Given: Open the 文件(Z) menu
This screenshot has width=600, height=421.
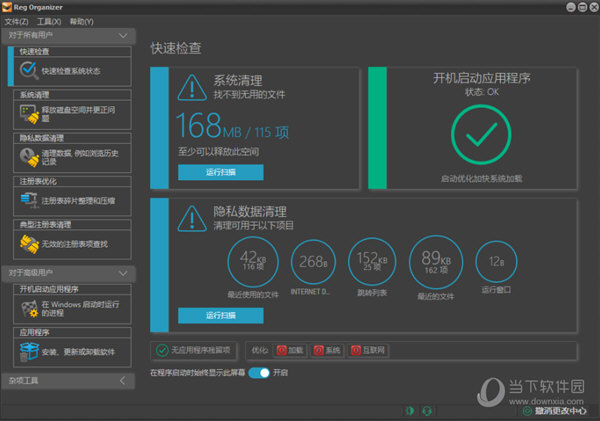Looking at the screenshot, I should 16,20.
